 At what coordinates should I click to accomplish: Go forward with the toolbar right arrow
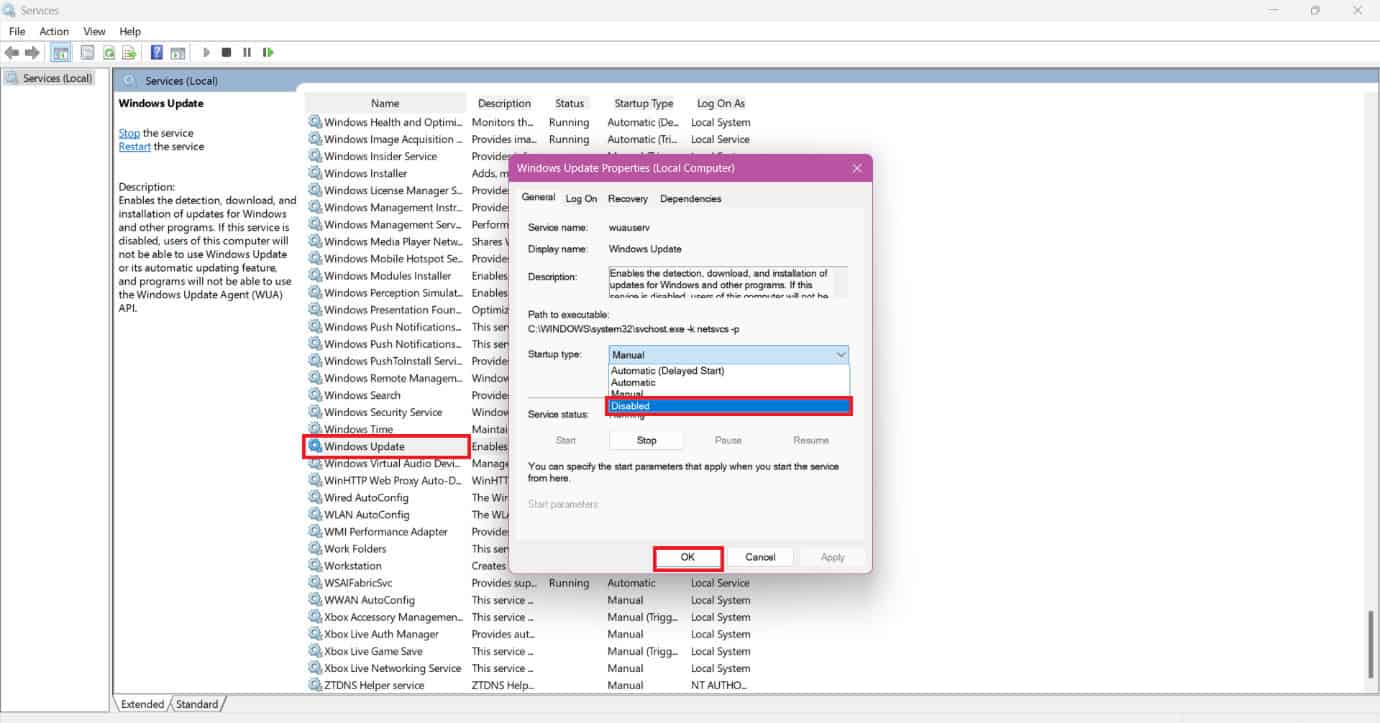coord(33,53)
